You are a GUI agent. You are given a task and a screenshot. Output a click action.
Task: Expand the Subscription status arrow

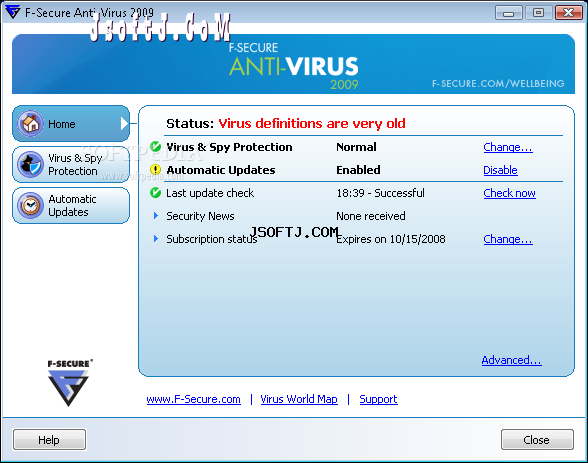tap(156, 238)
